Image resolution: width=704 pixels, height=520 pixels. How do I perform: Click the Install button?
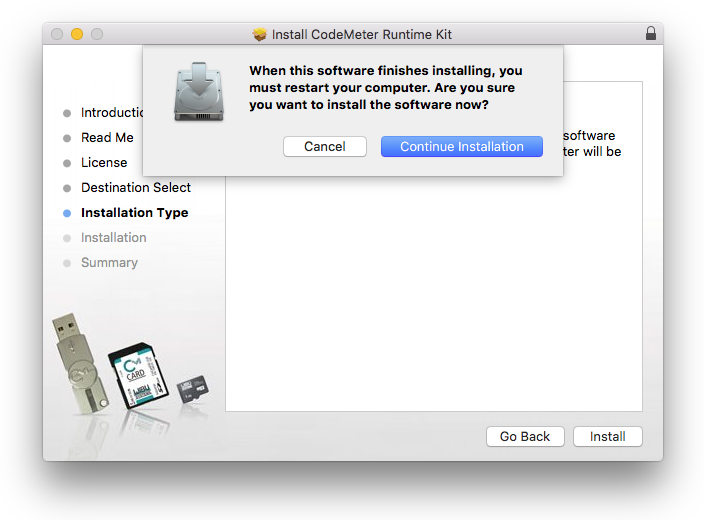tap(607, 436)
